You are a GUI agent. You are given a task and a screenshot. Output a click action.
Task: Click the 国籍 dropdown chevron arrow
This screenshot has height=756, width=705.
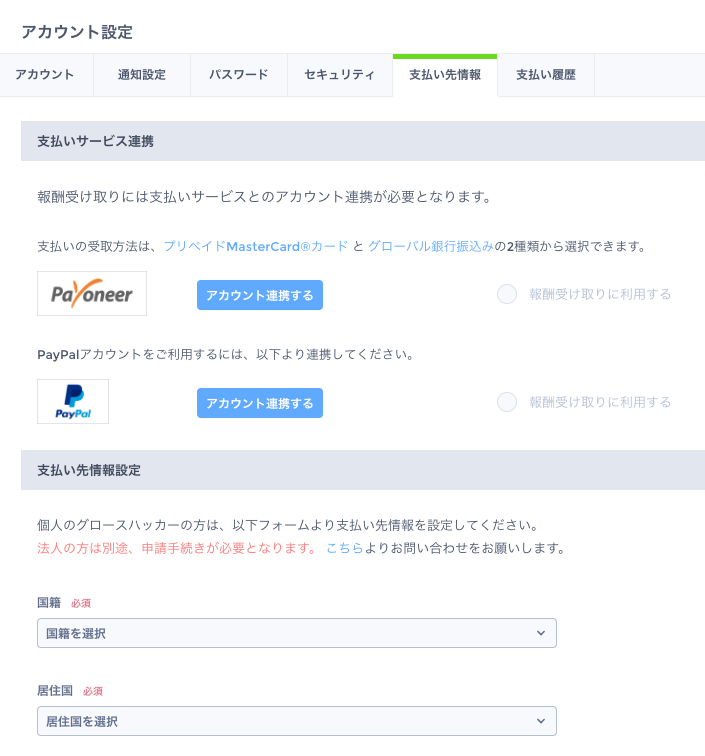(541, 633)
